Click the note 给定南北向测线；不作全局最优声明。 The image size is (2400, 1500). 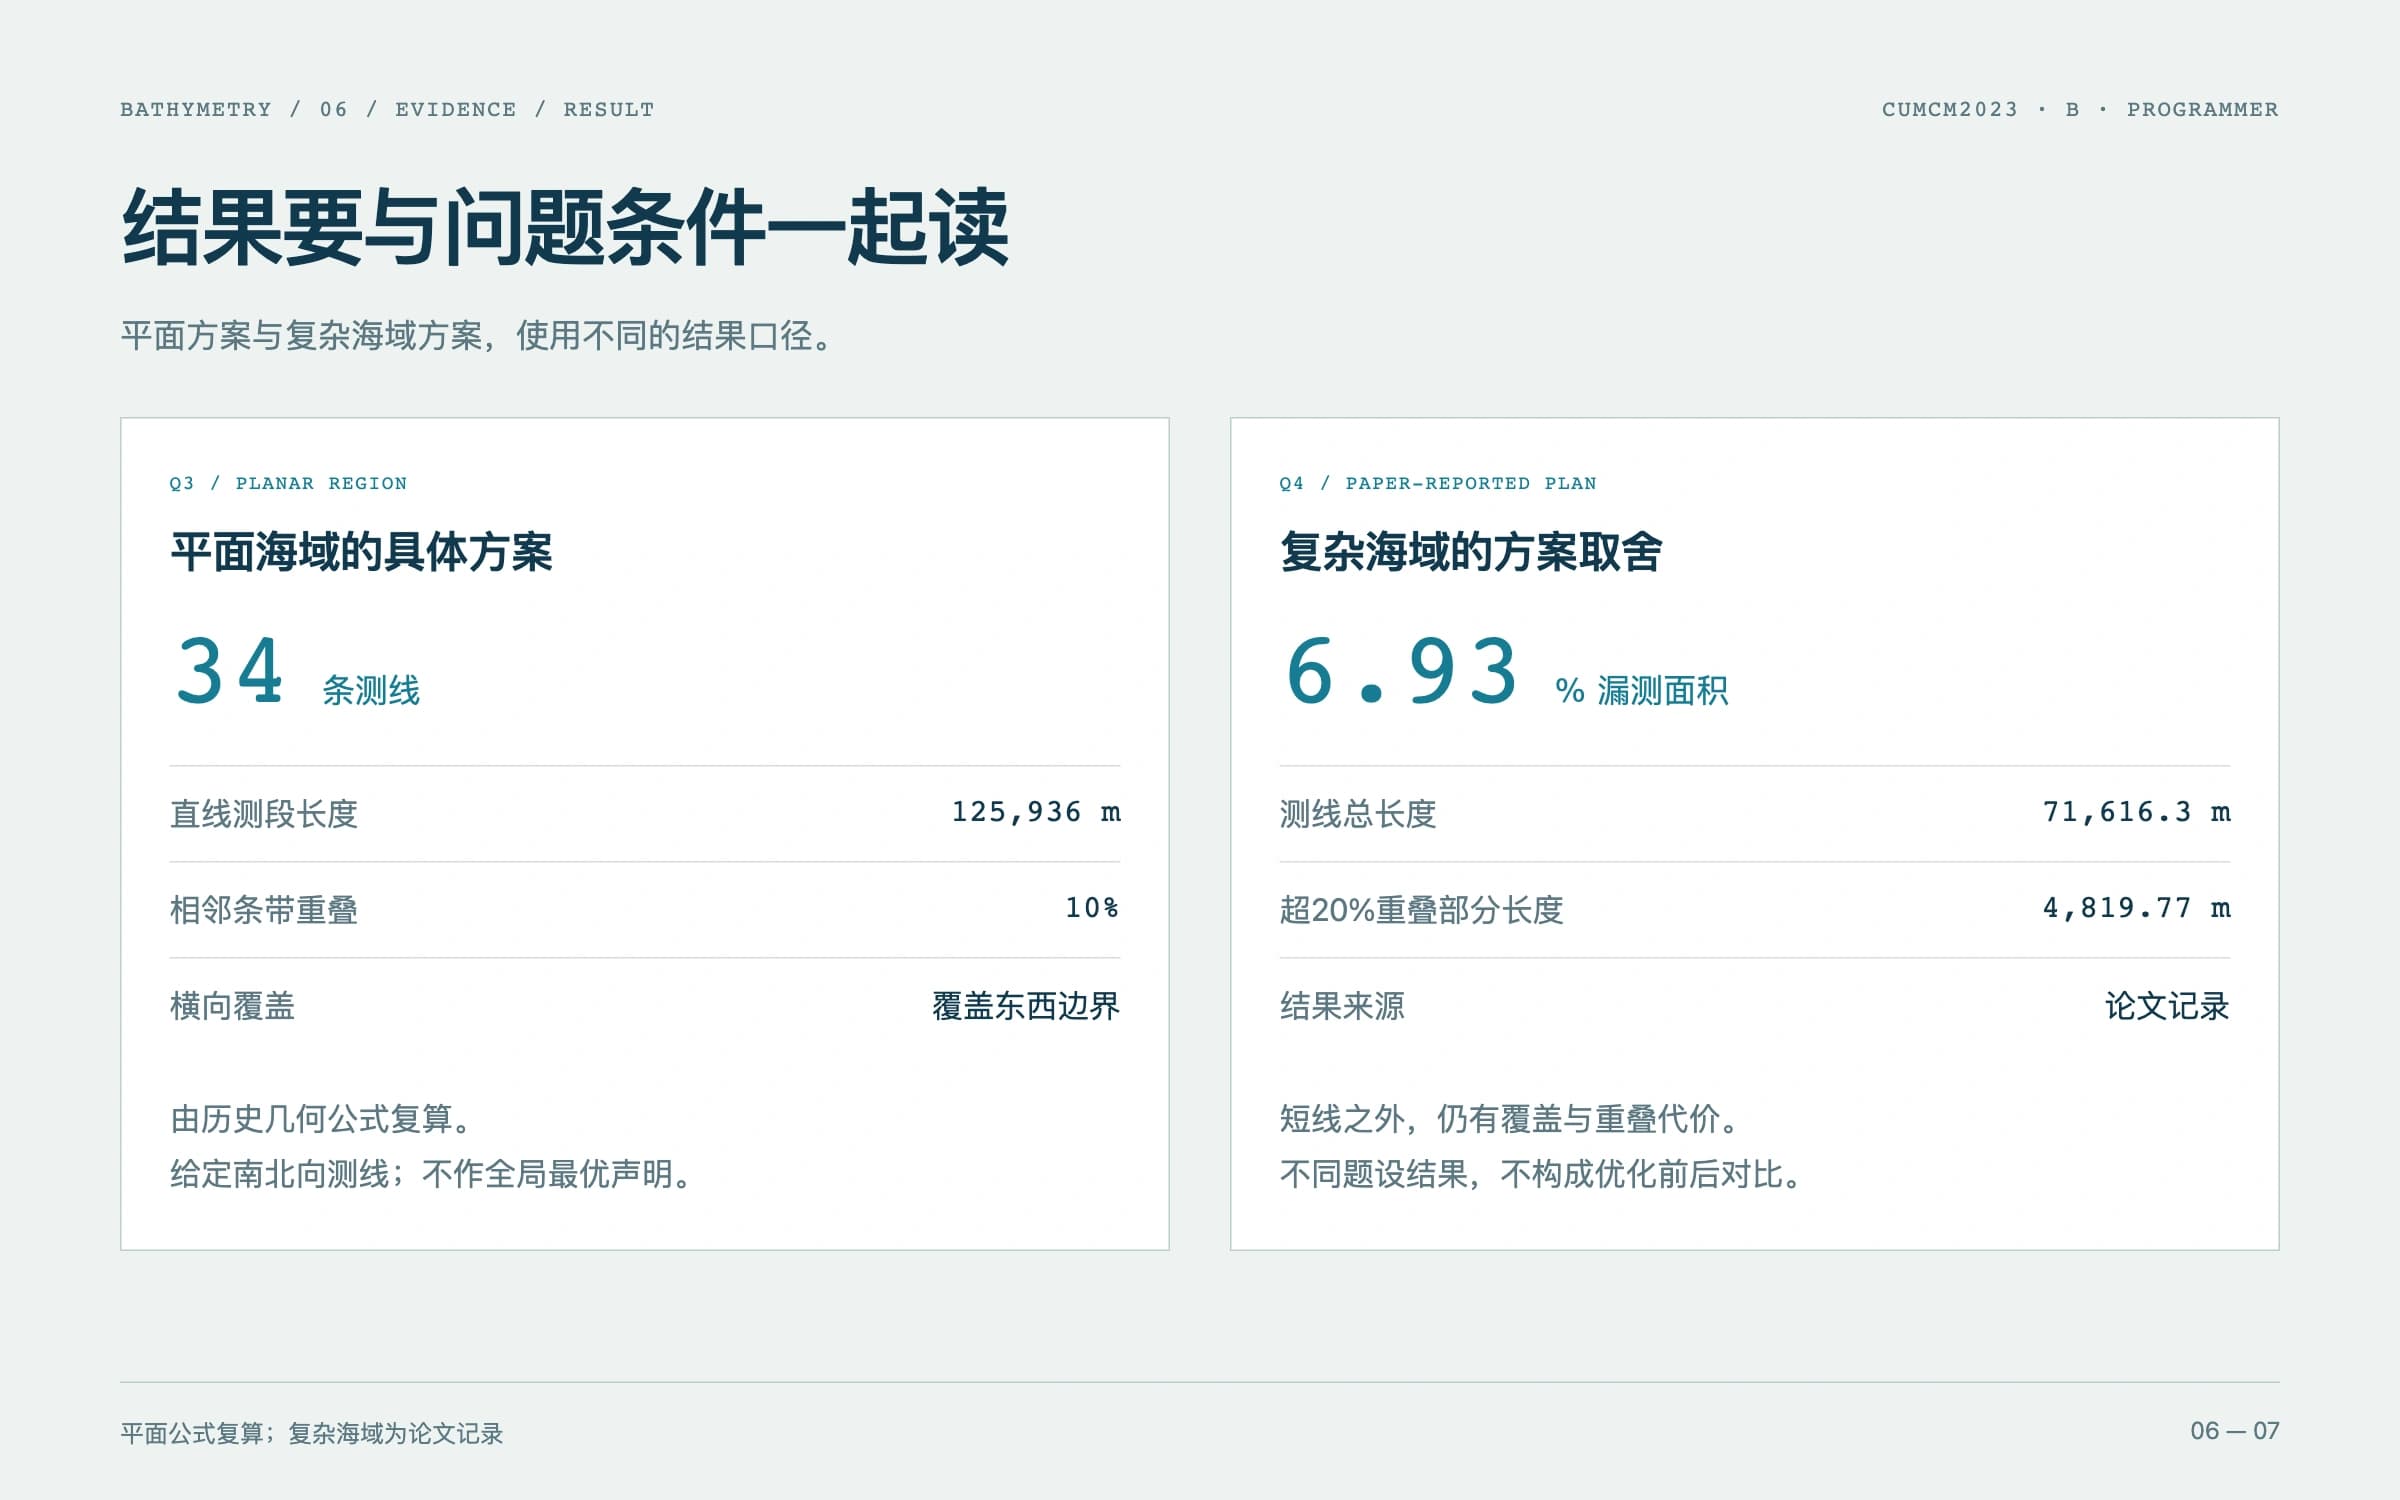pyautogui.click(x=431, y=1174)
